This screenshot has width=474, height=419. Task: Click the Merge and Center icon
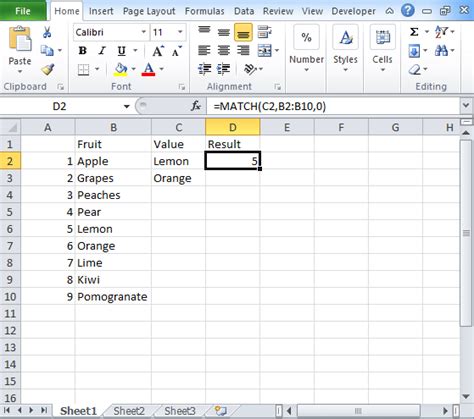tap(265, 51)
